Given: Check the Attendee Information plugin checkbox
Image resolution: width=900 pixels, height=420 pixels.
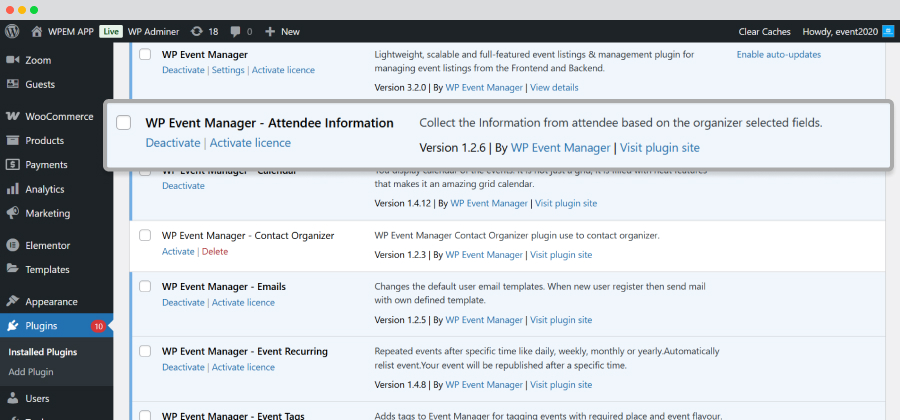Looking at the screenshot, I should click(x=123, y=123).
